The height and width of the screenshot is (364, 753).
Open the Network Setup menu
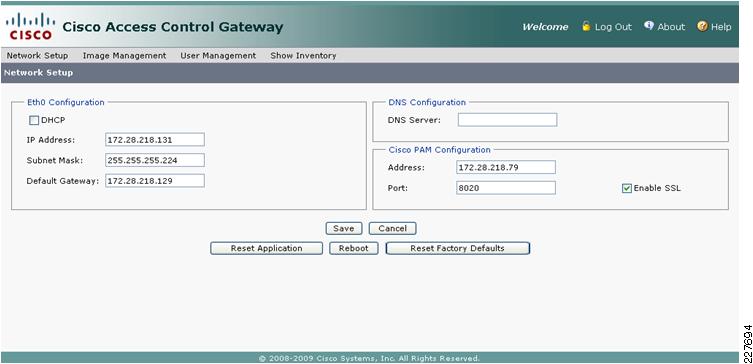coord(37,56)
